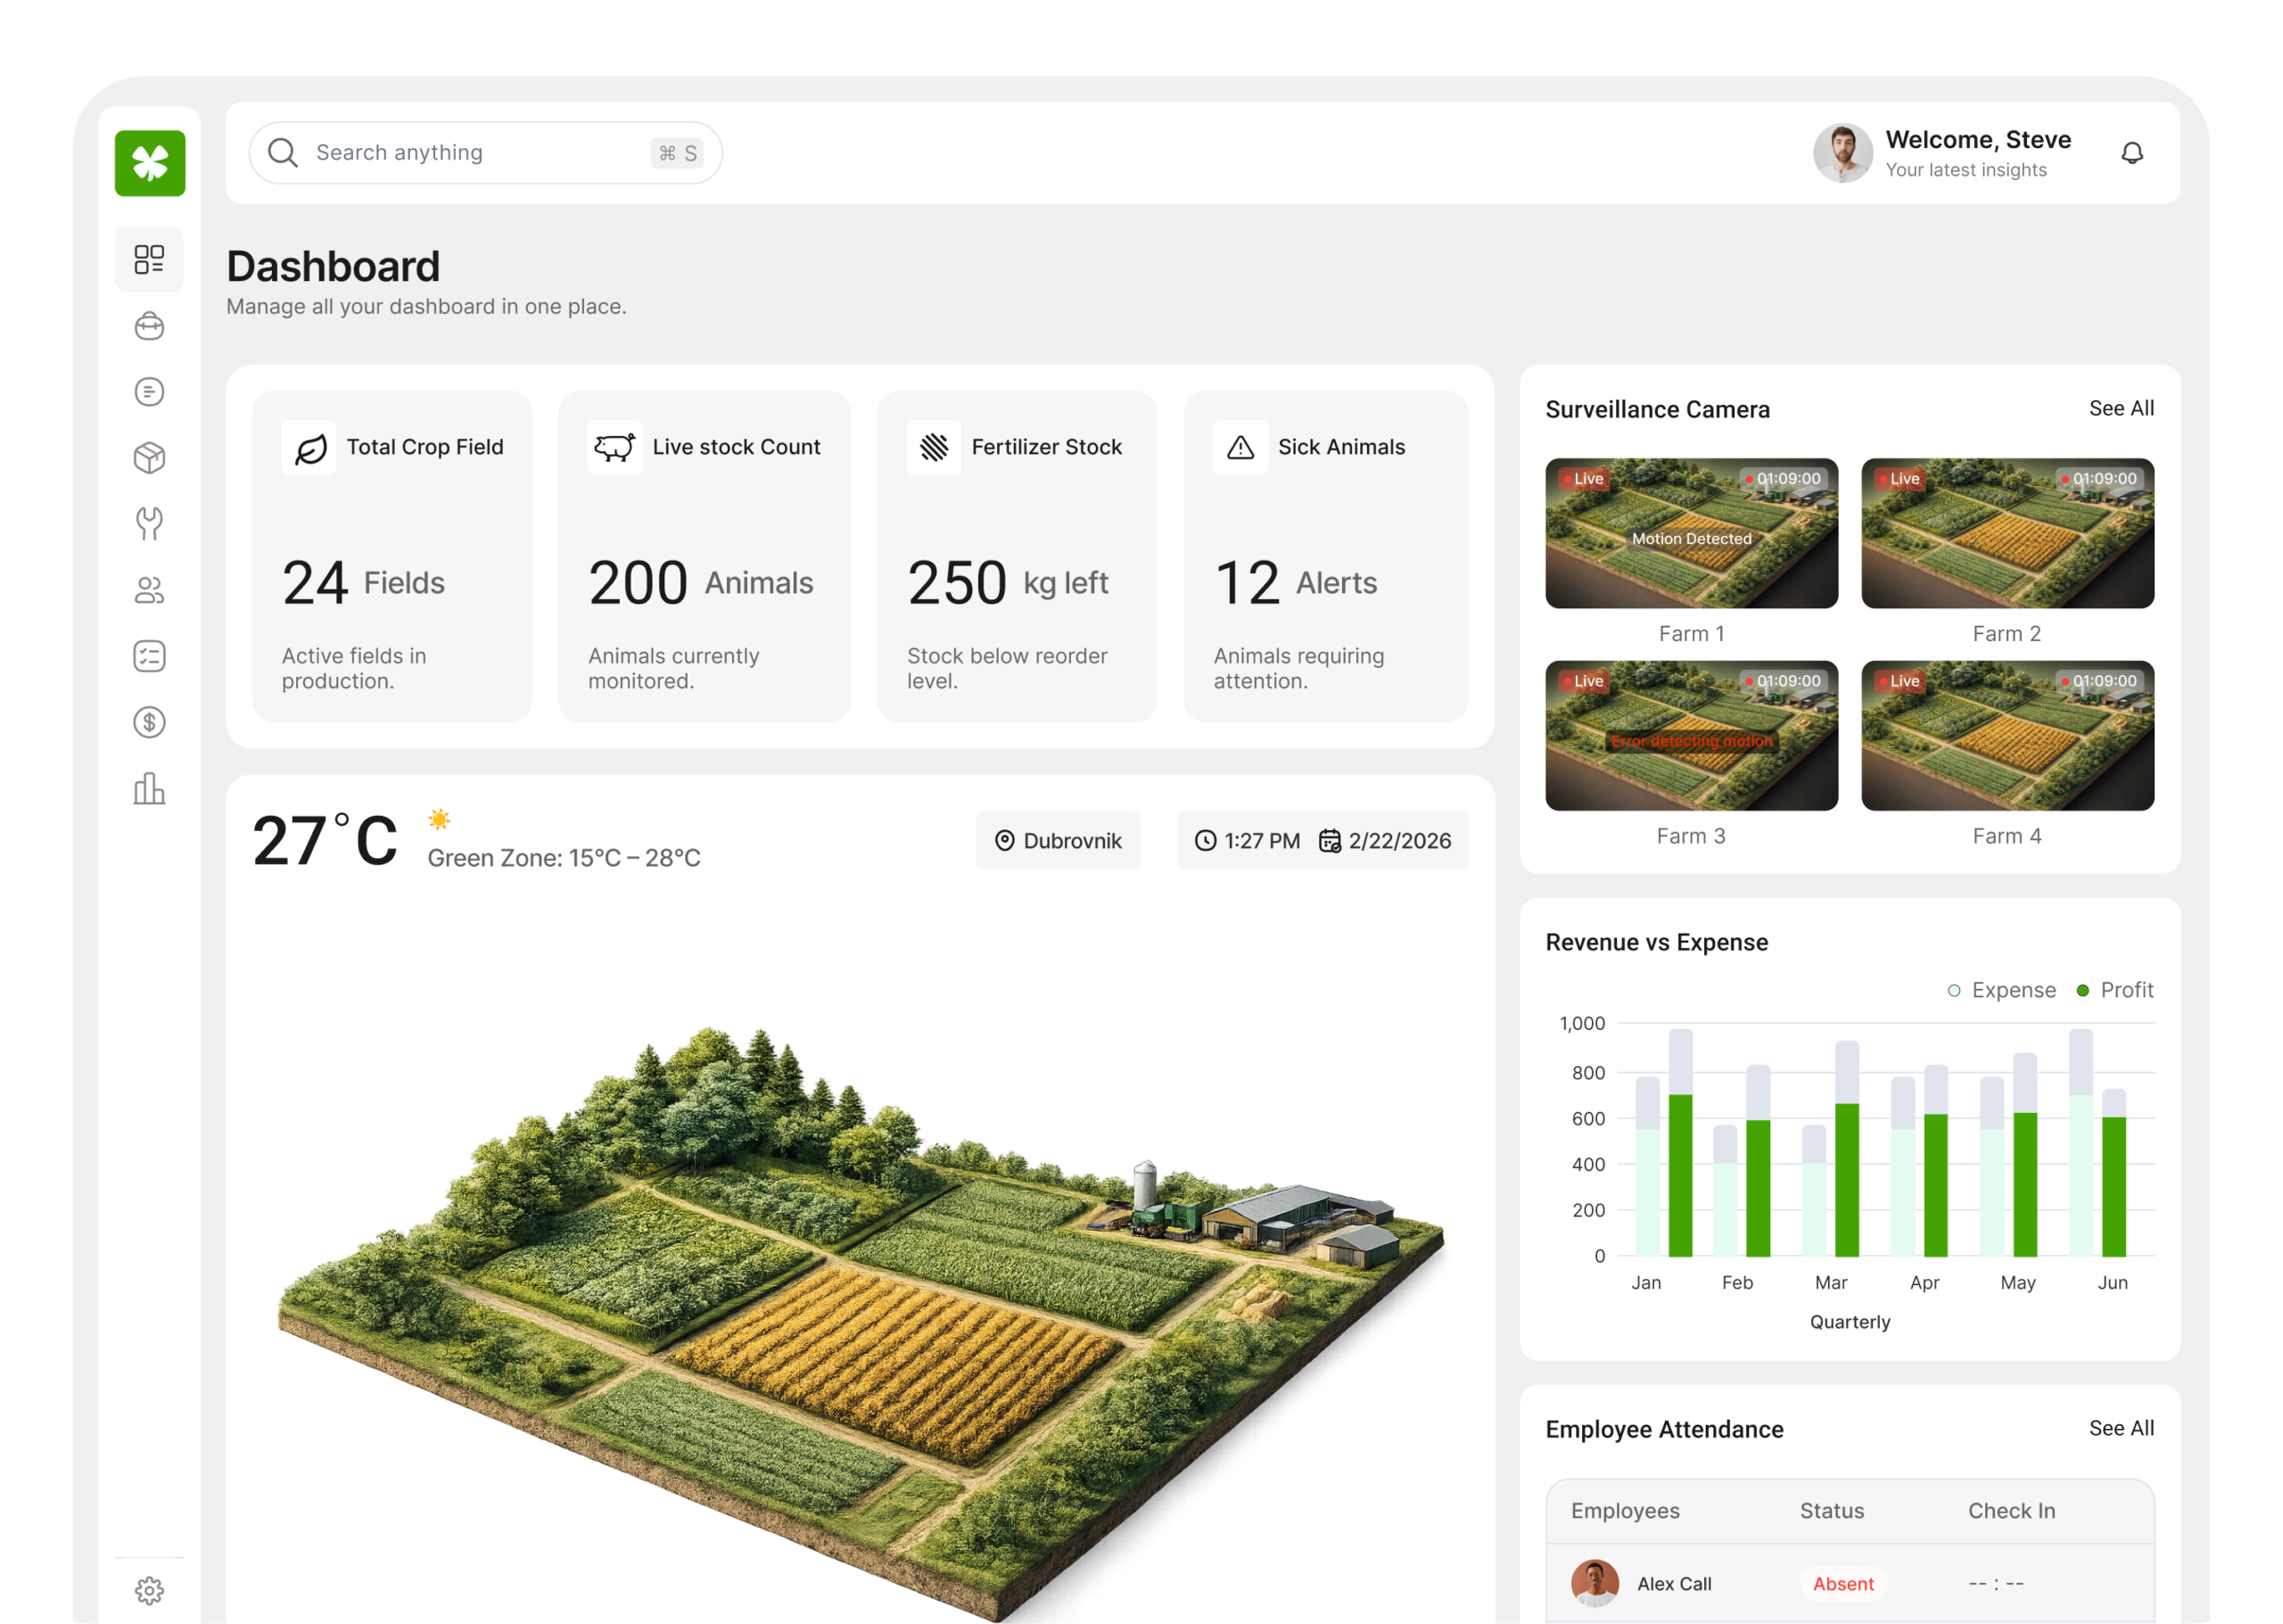Click the green clover logo icon
2283x1624 pixels.
pos(150,163)
